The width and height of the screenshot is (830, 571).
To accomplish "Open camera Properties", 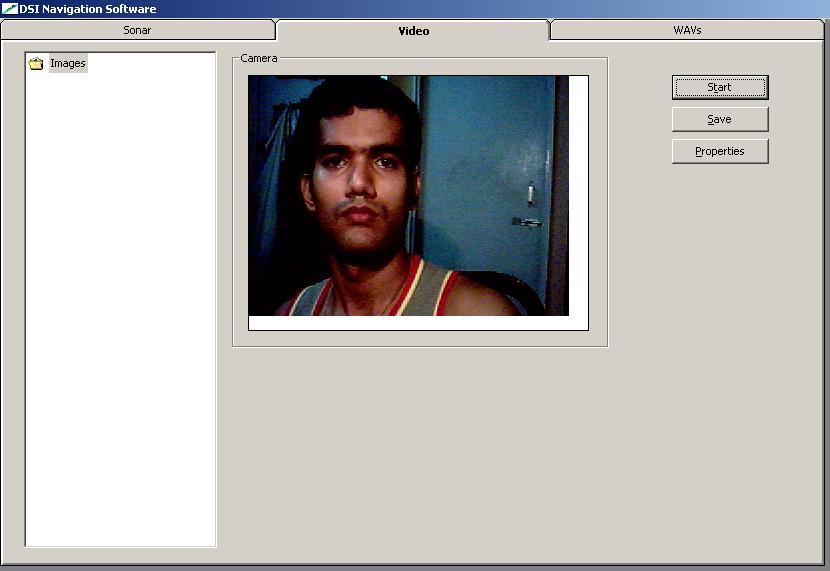I will pyautogui.click(x=719, y=151).
